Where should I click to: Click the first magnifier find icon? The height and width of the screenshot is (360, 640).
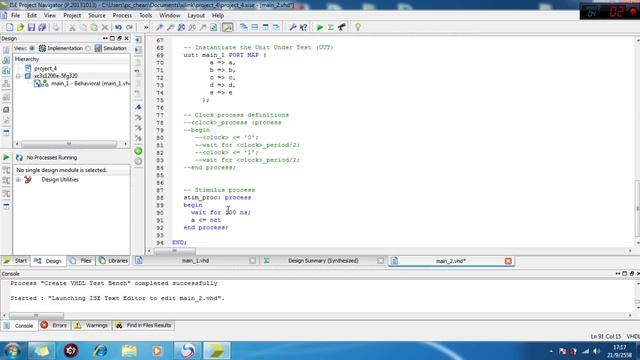[159, 27]
